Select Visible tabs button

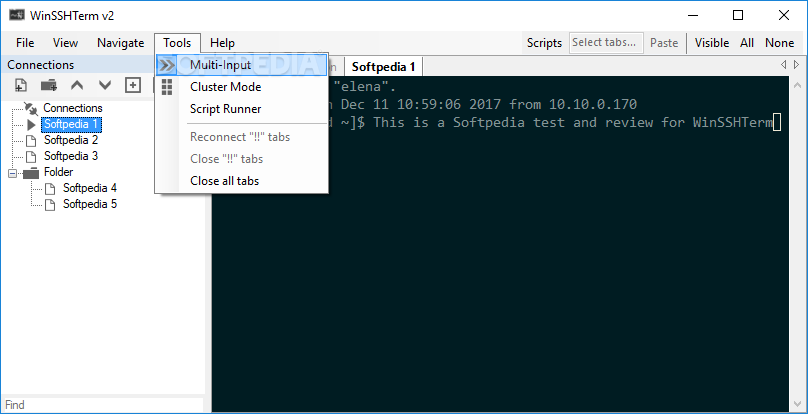coord(712,43)
